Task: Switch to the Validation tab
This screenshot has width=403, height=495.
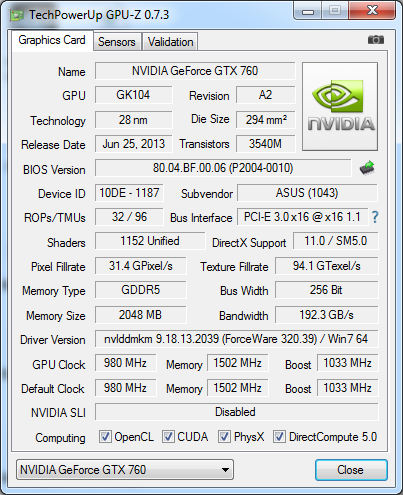Action: tap(170, 42)
